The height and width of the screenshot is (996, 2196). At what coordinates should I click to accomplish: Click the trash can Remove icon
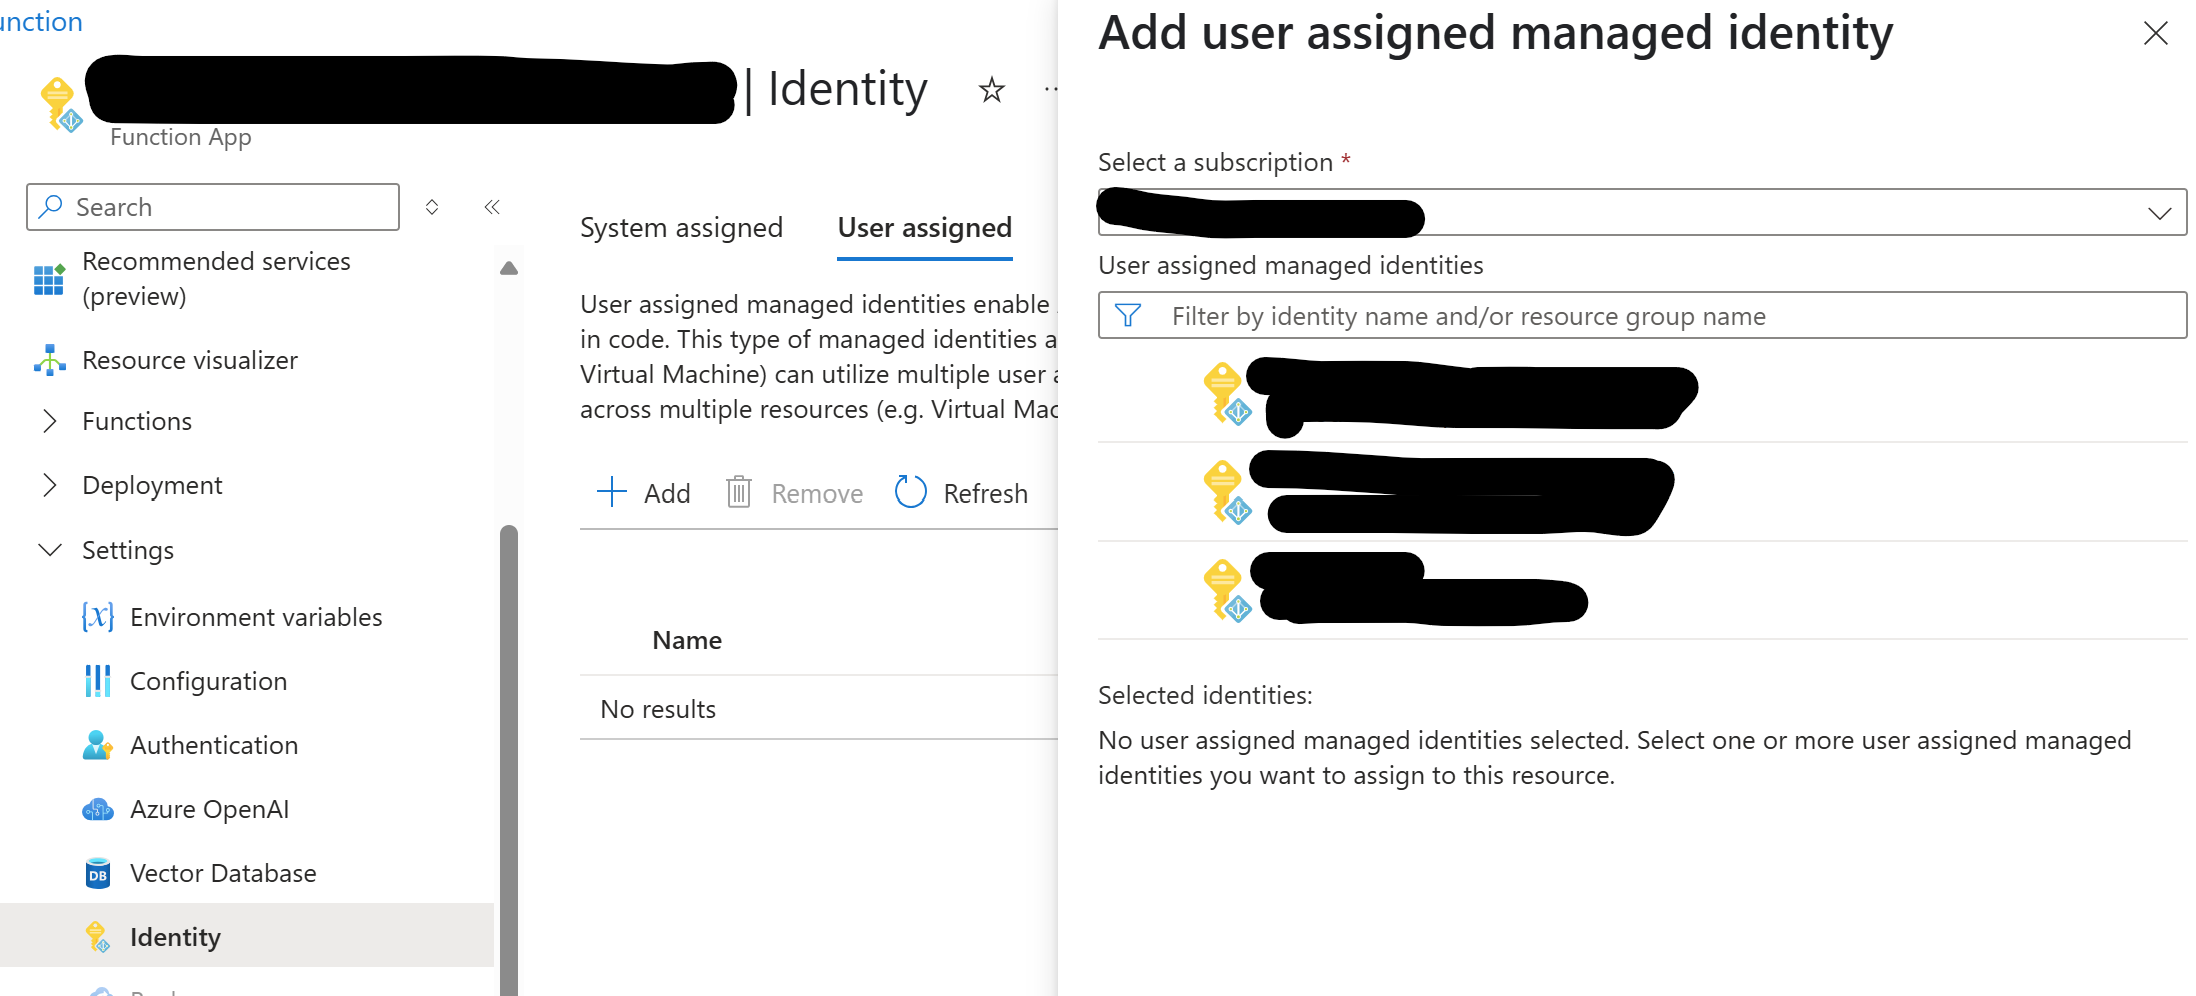coord(739,492)
